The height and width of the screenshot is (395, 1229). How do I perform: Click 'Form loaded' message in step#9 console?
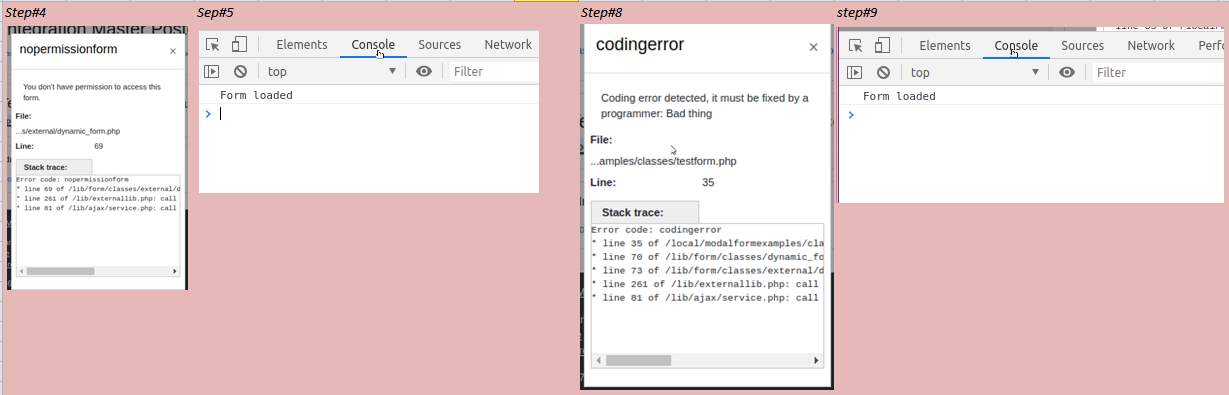click(x=899, y=97)
